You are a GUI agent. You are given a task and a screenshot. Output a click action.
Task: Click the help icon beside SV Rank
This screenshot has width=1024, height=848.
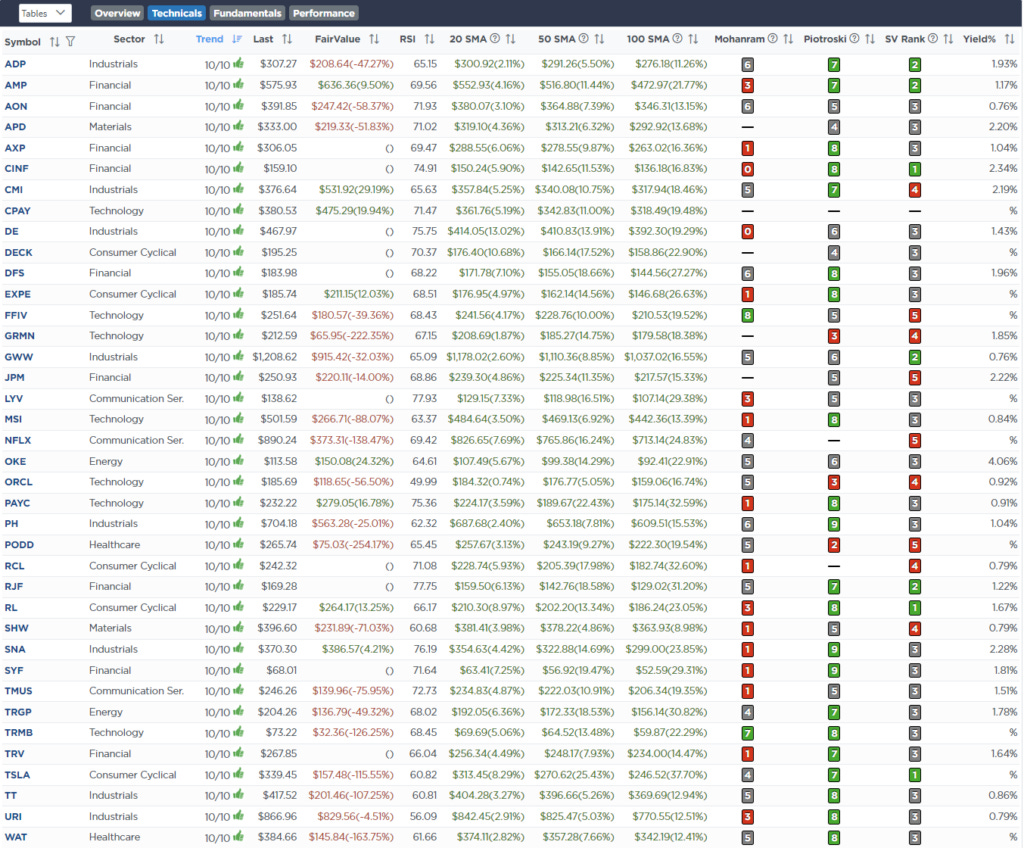935,42
